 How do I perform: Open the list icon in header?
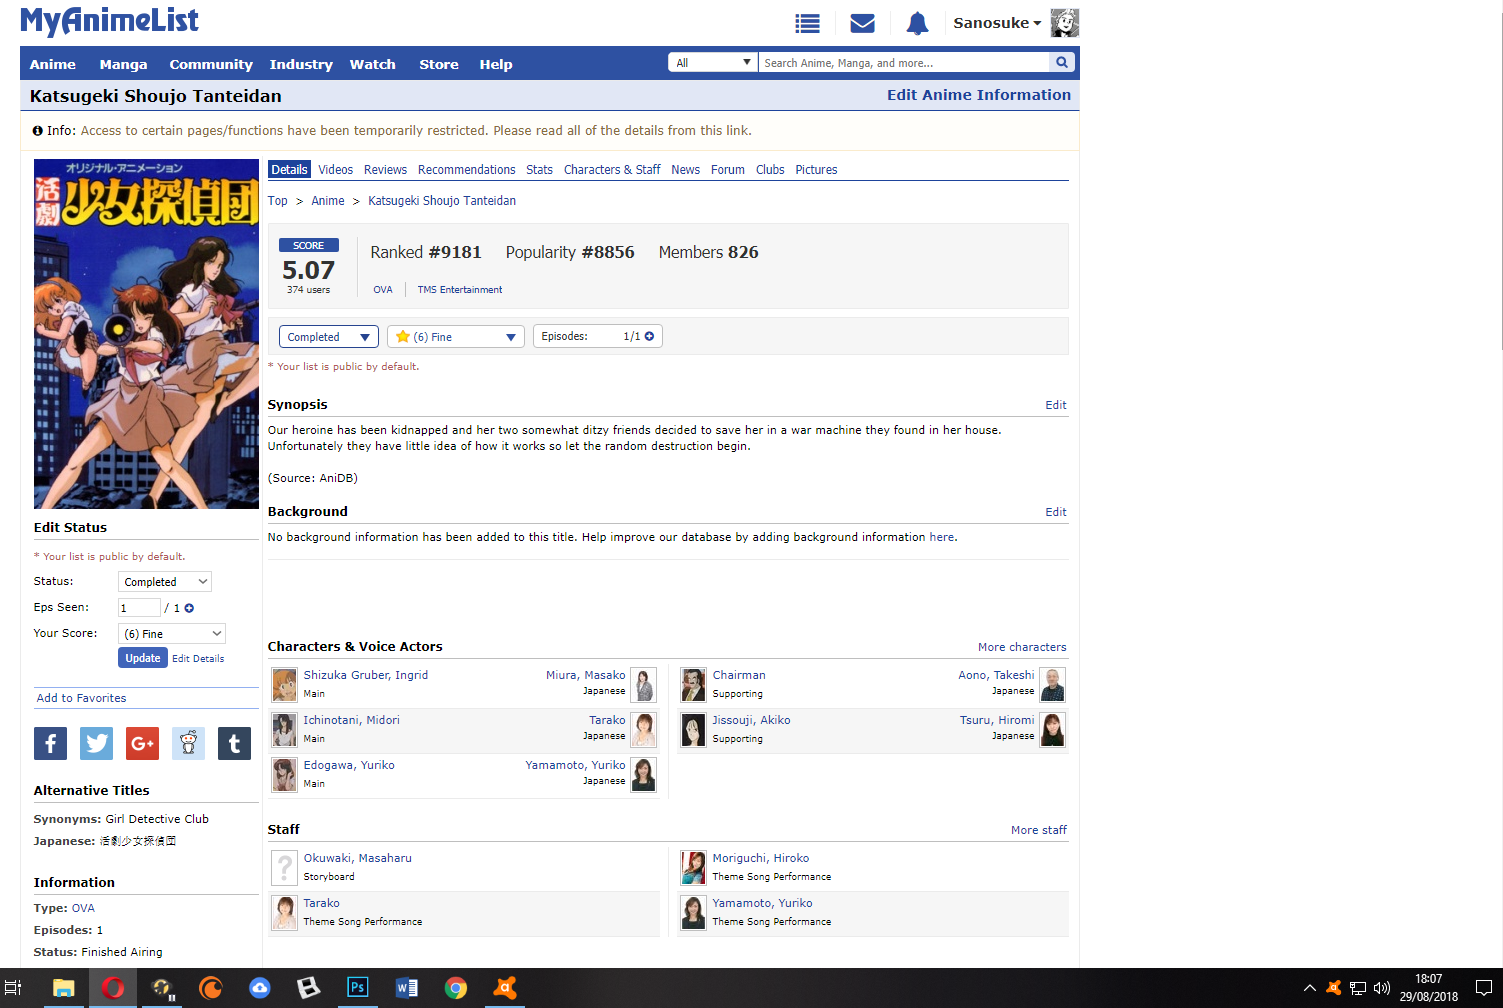coord(807,23)
